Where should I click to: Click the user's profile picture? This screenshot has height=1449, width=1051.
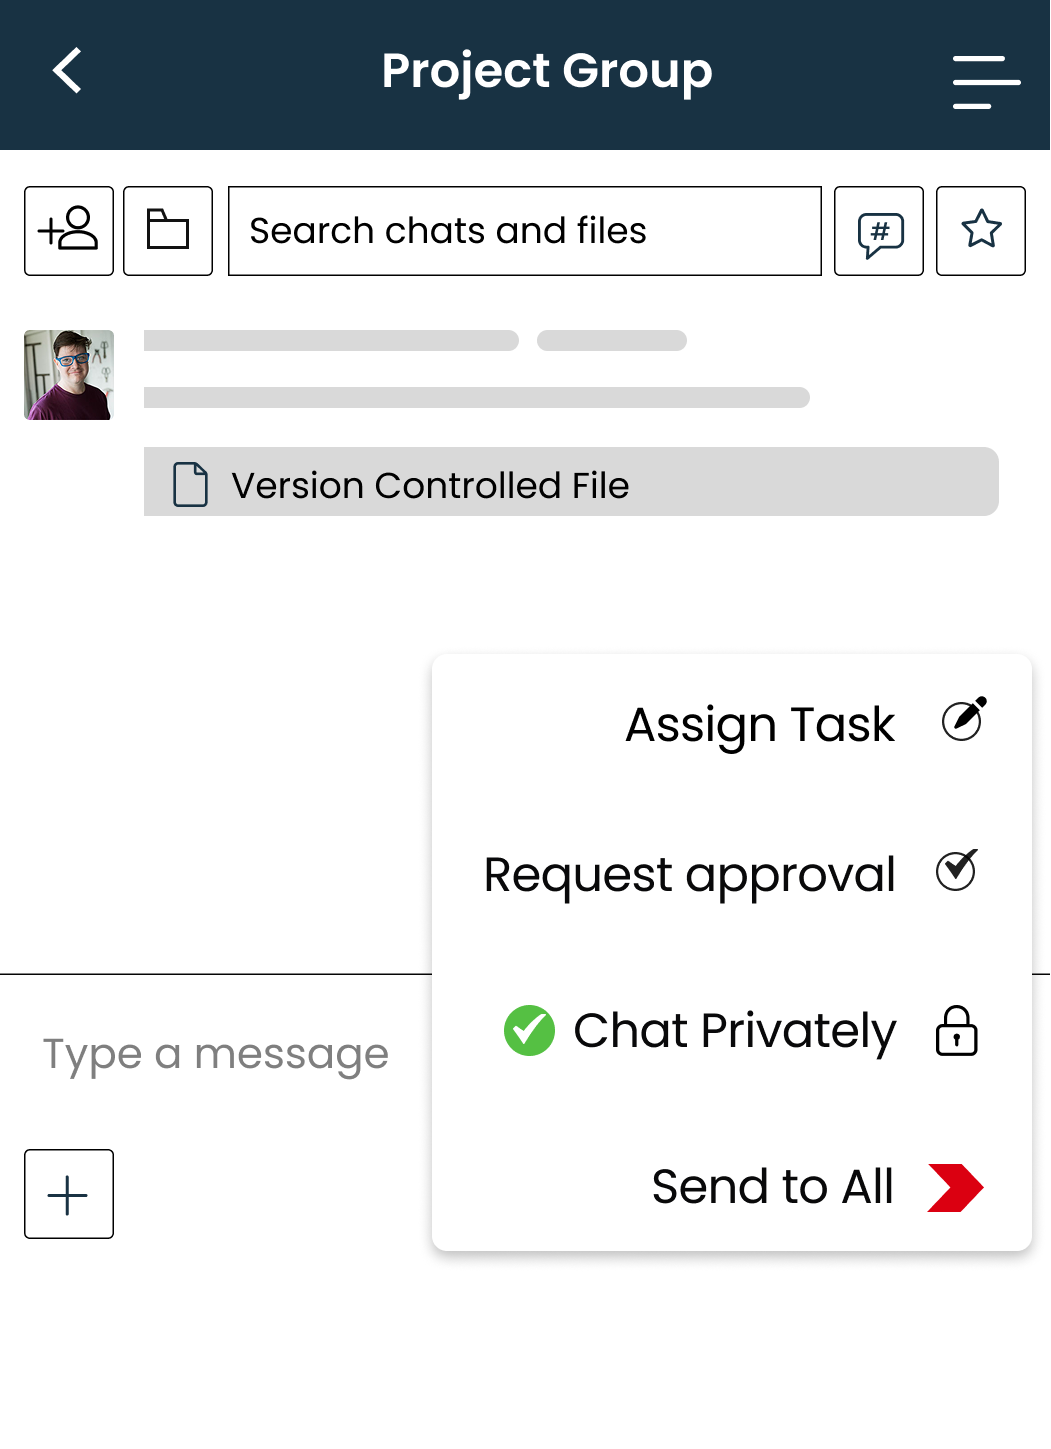(x=68, y=375)
